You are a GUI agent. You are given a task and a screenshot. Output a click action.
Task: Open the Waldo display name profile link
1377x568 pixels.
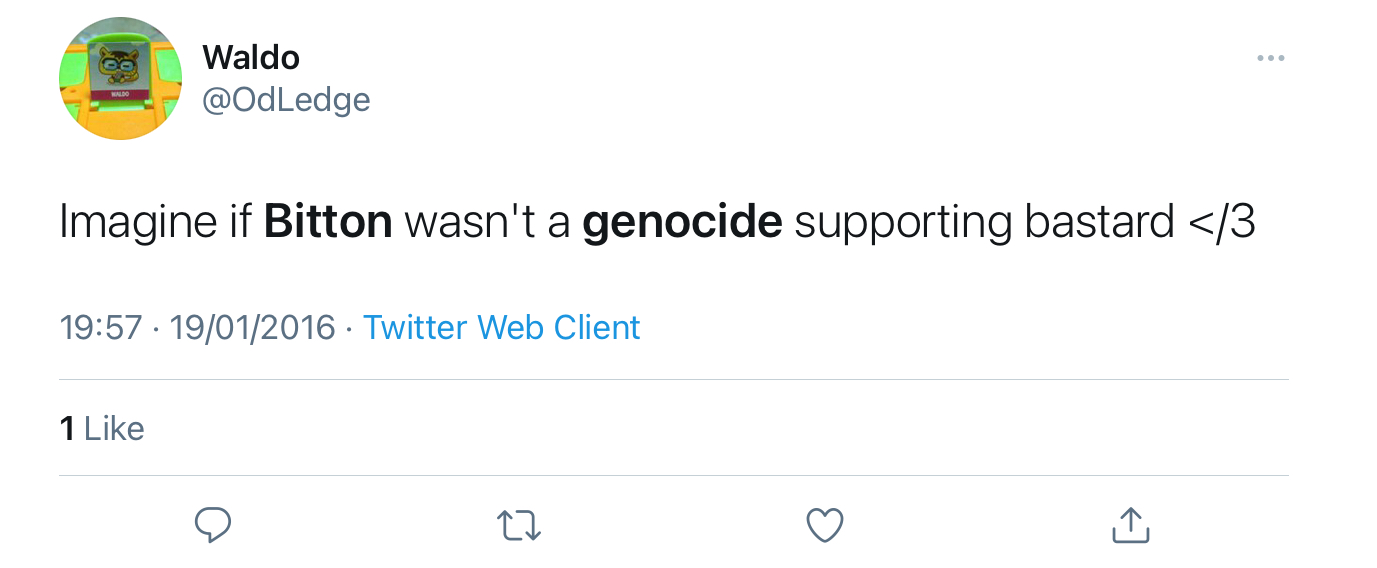[x=251, y=58]
